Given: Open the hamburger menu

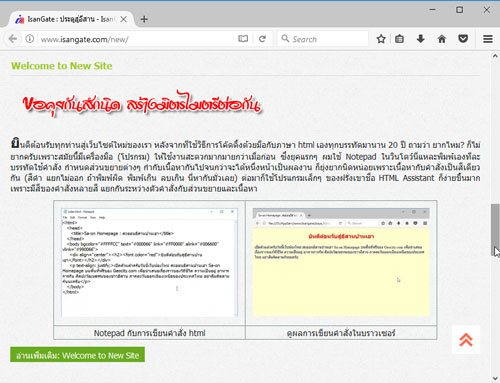Looking at the screenshot, I should pos(488,39).
